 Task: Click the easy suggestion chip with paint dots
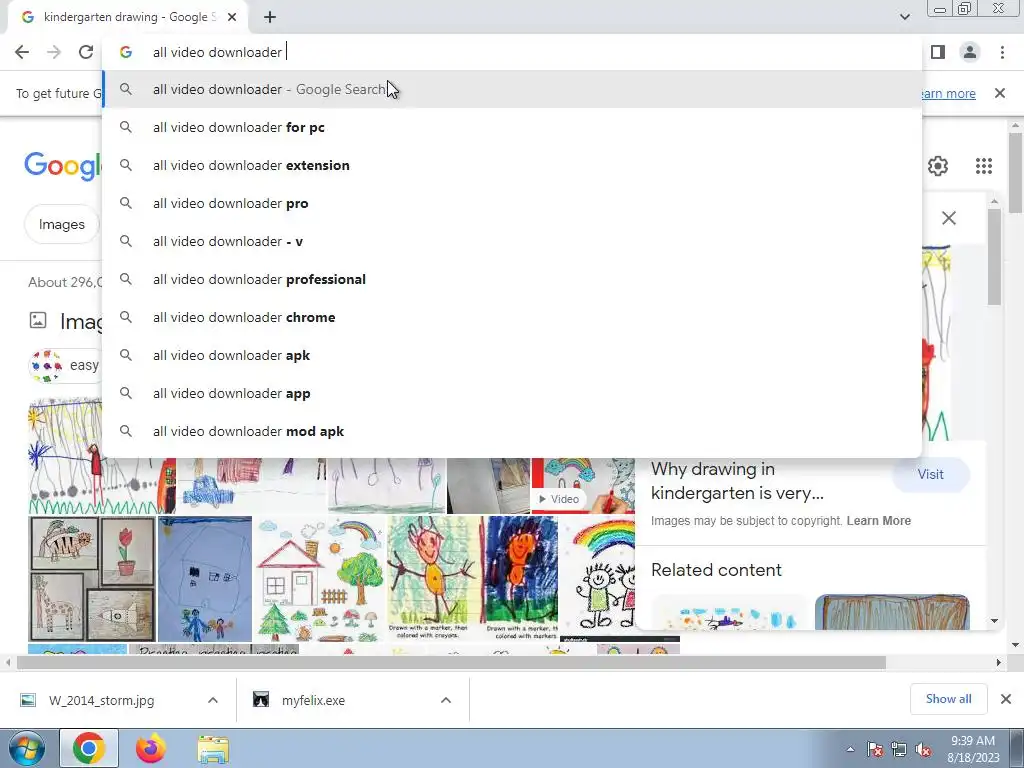pyautogui.click(x=65, y=365)
